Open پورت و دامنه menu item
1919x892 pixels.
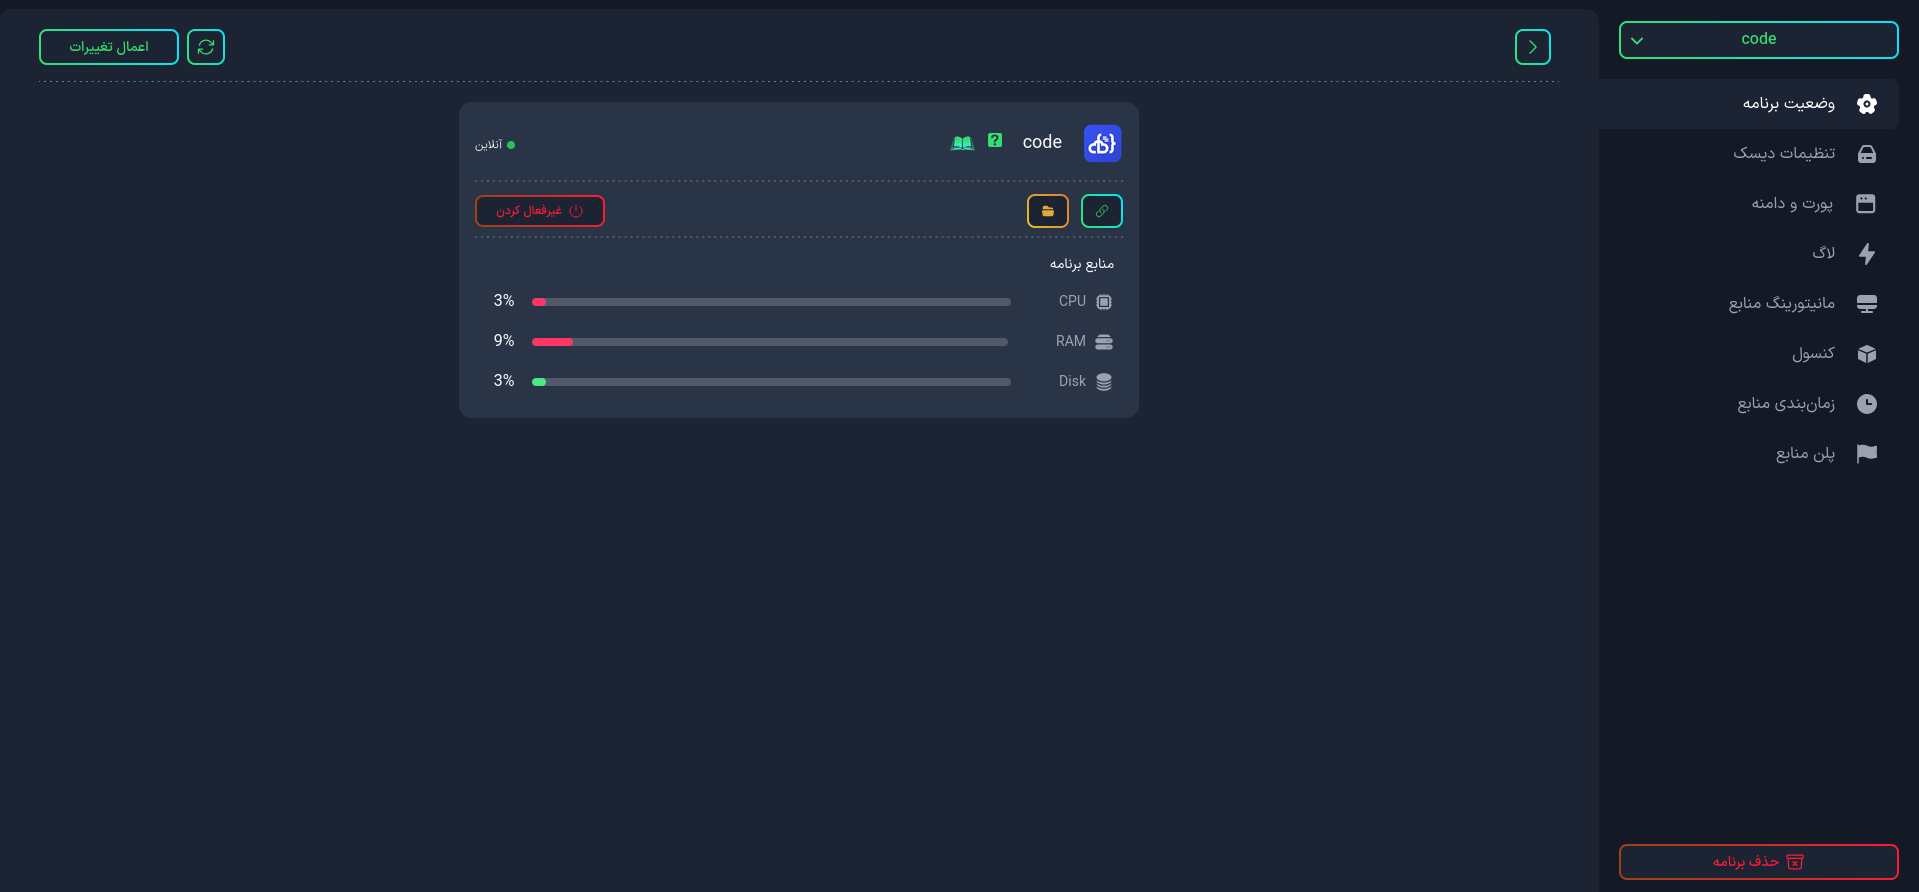pos(1748,204)
